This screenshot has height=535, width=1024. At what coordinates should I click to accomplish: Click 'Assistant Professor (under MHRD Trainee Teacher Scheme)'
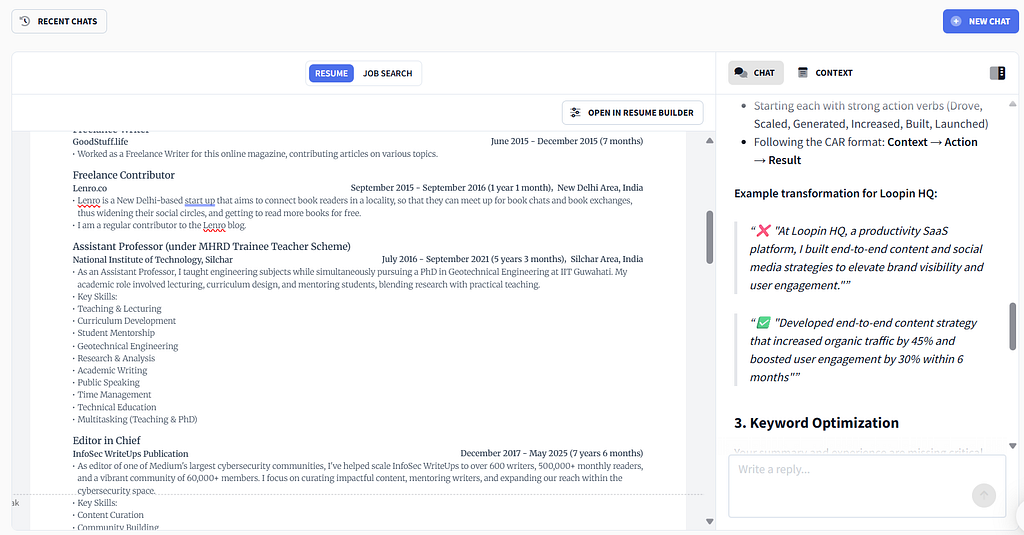coord(212,246)
